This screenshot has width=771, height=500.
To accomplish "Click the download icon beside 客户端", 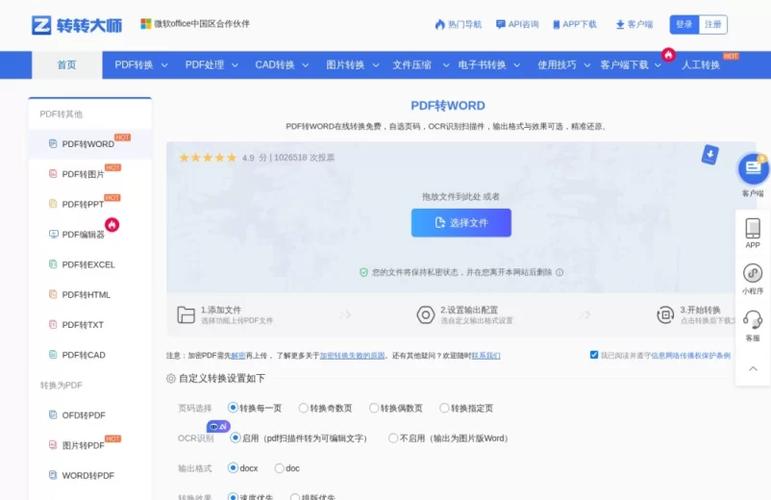I will [620, 25].
